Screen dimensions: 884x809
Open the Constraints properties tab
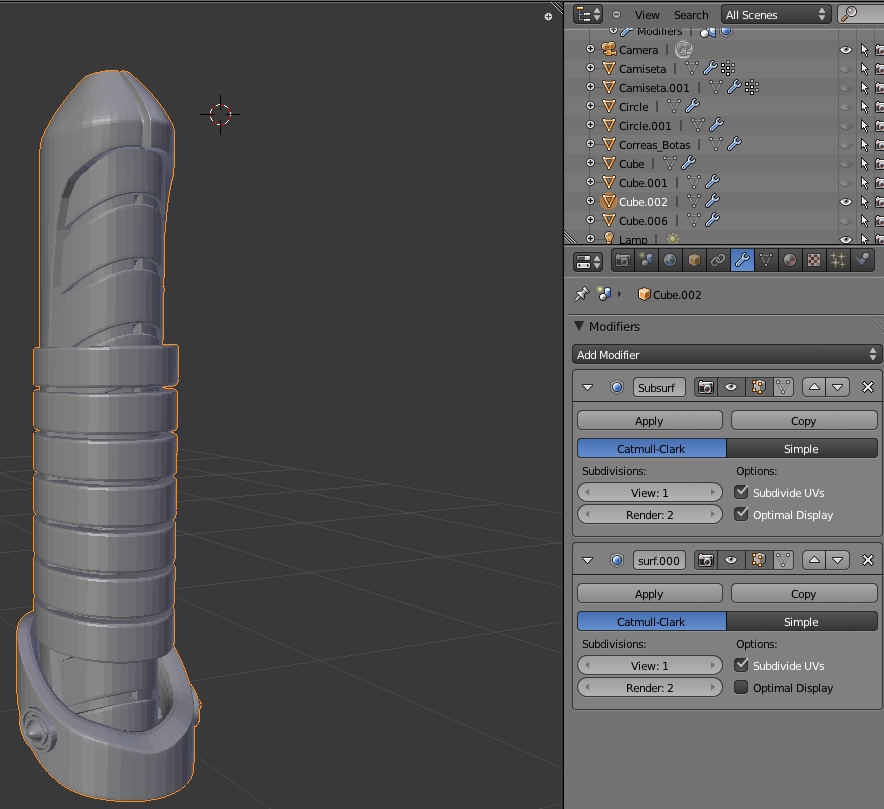click(718, 260)
